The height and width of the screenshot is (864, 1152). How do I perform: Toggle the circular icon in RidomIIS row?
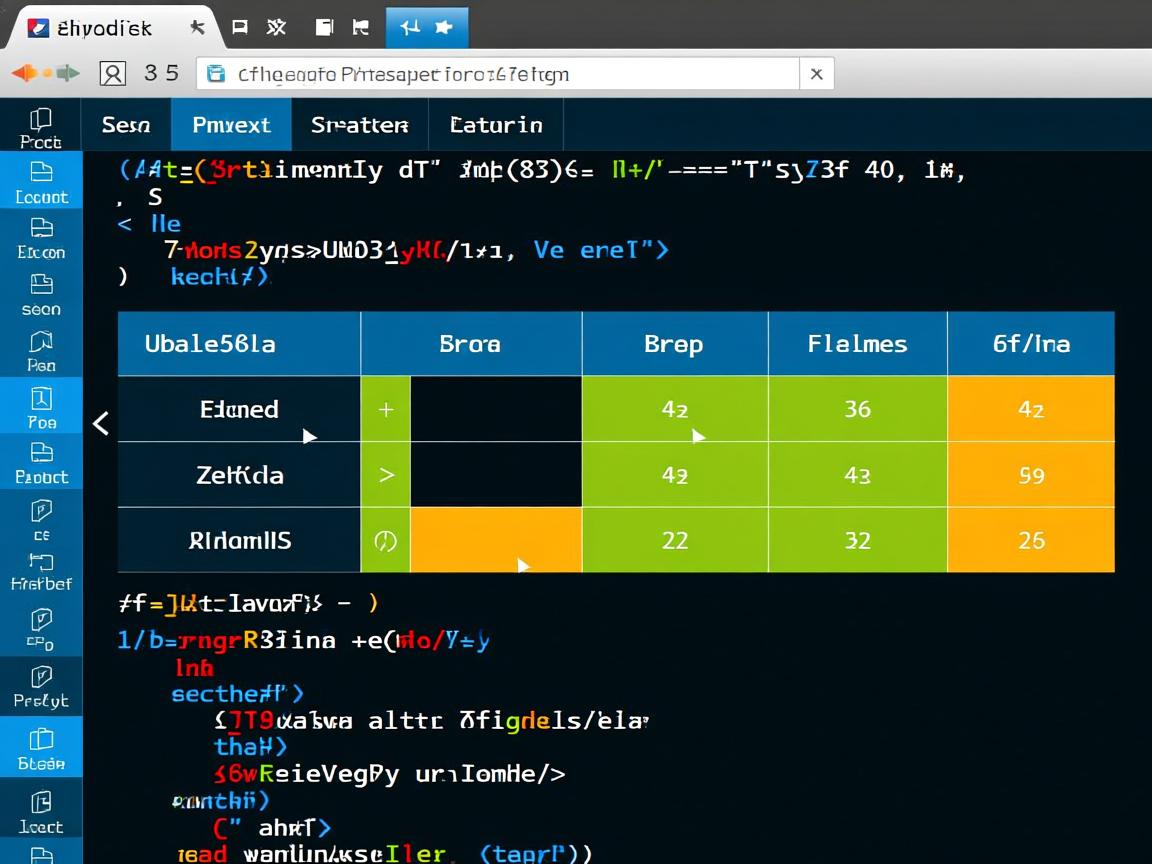click(386, 541)
